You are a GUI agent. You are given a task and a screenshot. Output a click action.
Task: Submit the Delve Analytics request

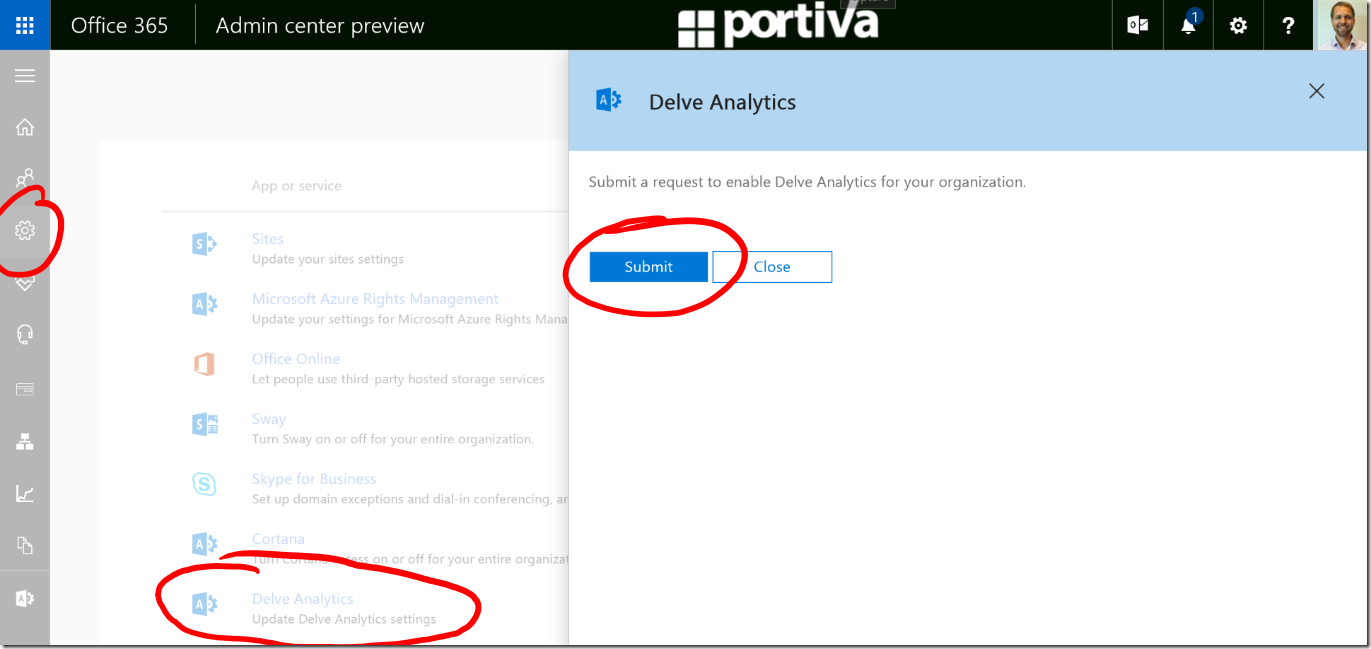click(649, 267)
